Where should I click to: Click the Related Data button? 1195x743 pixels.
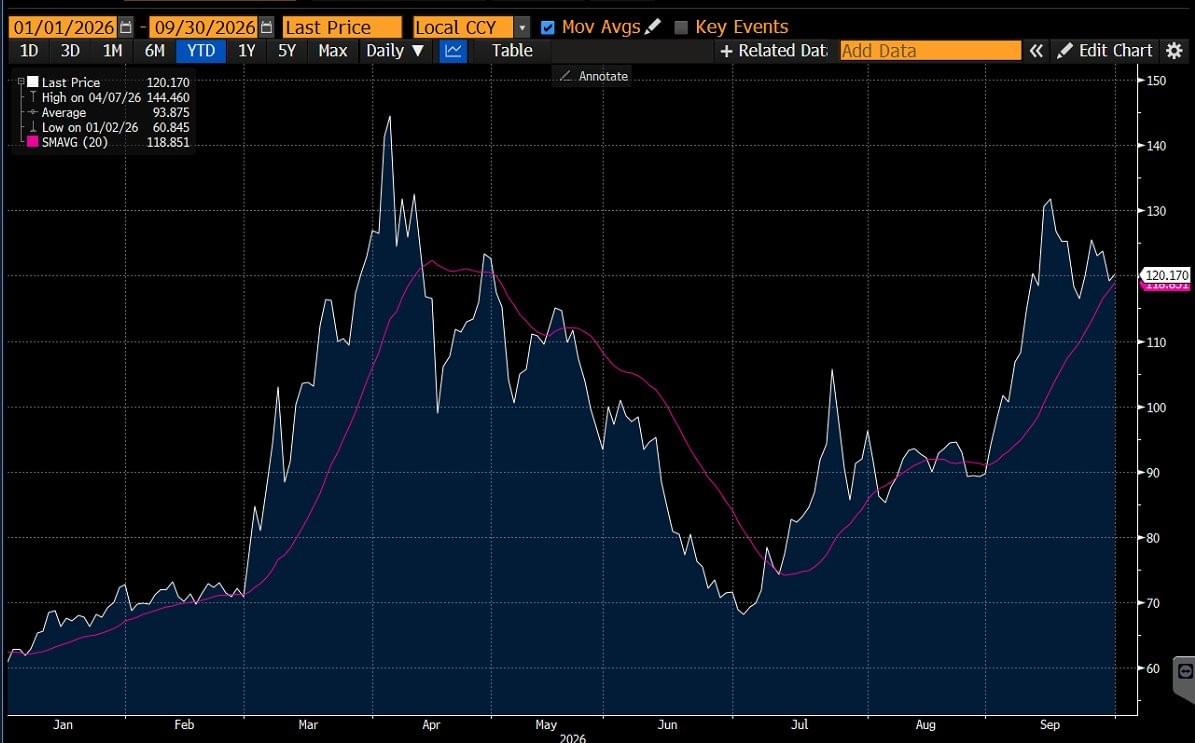pos(773,51)
